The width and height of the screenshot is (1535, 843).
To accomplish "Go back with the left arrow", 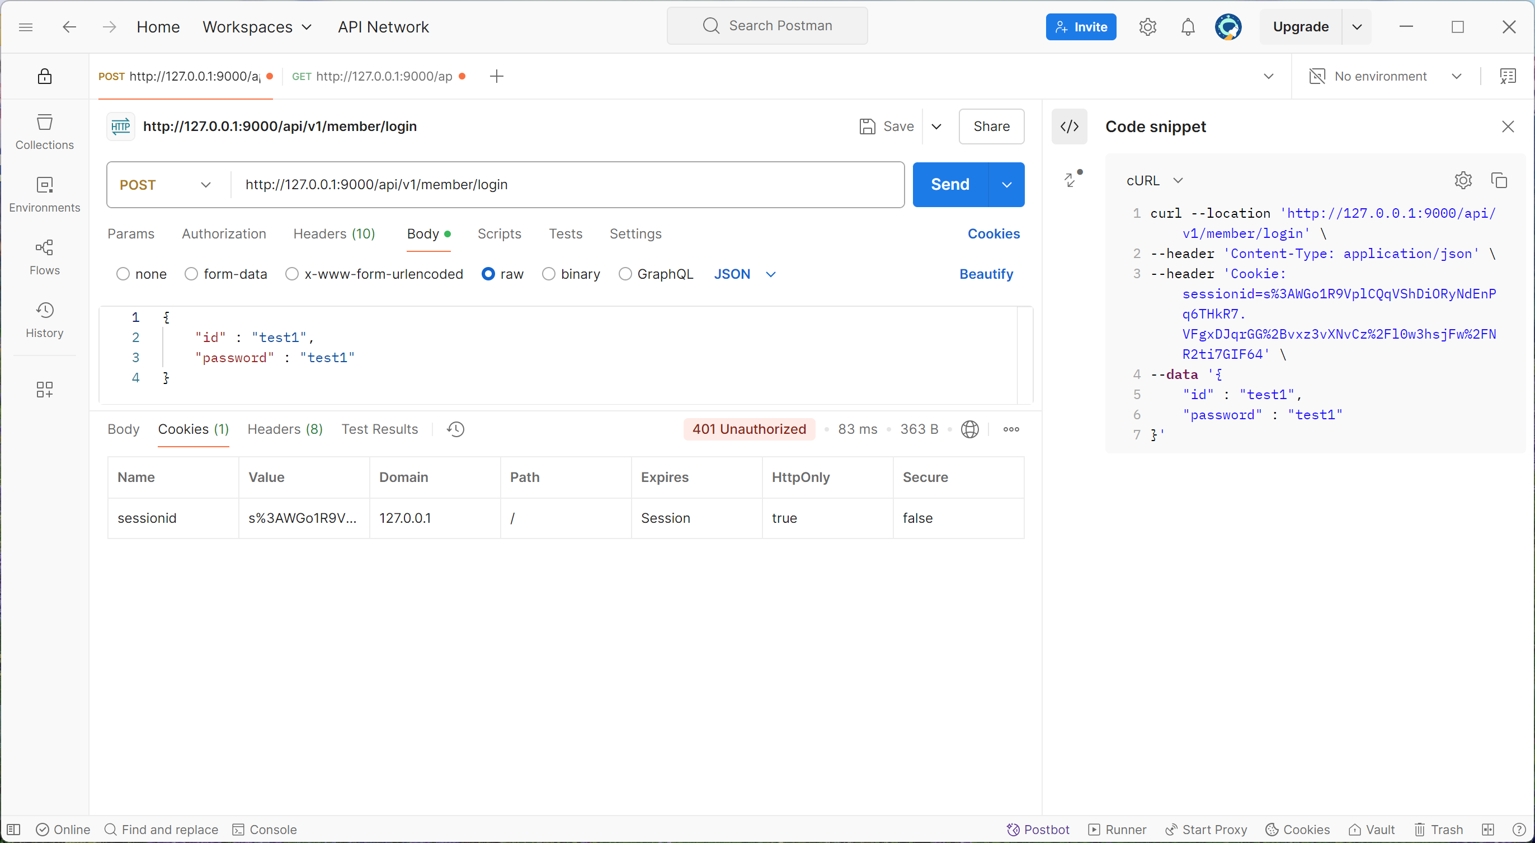I will coord(69,27).
